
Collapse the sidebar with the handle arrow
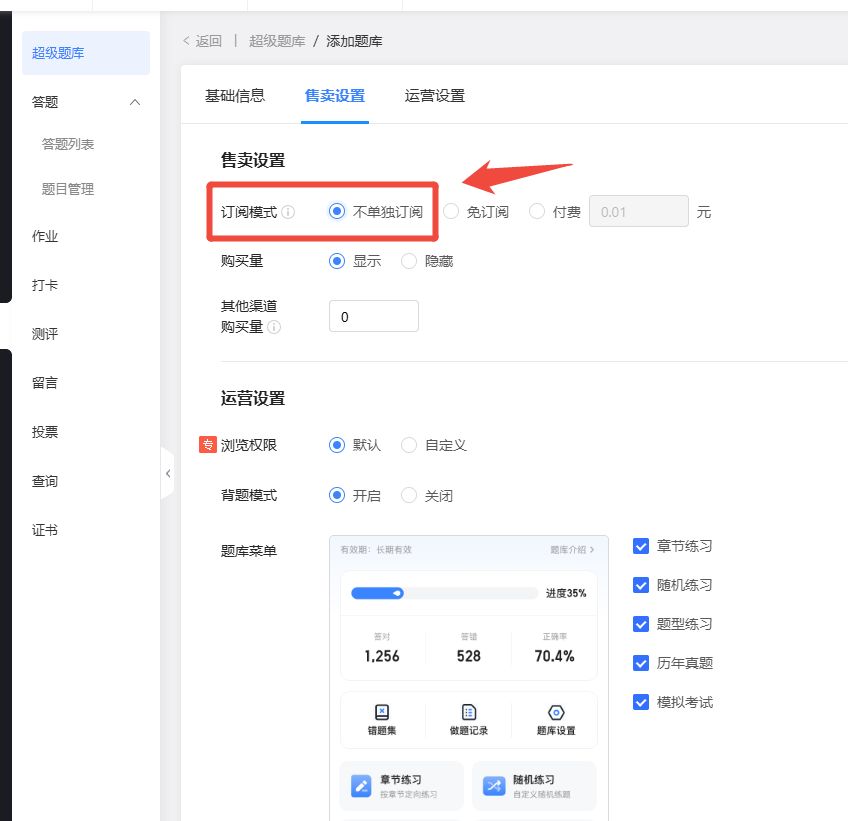coord(168,473)
